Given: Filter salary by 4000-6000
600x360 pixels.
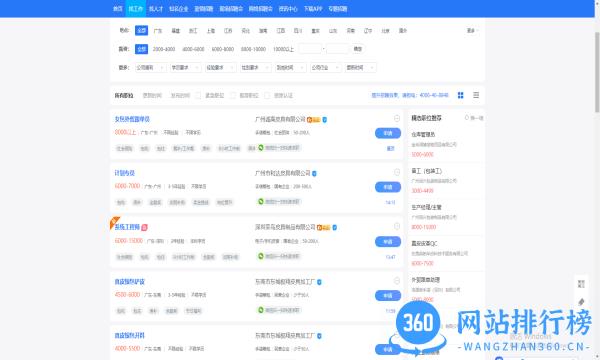Looking at the screenshot, I should click(193, 49).
